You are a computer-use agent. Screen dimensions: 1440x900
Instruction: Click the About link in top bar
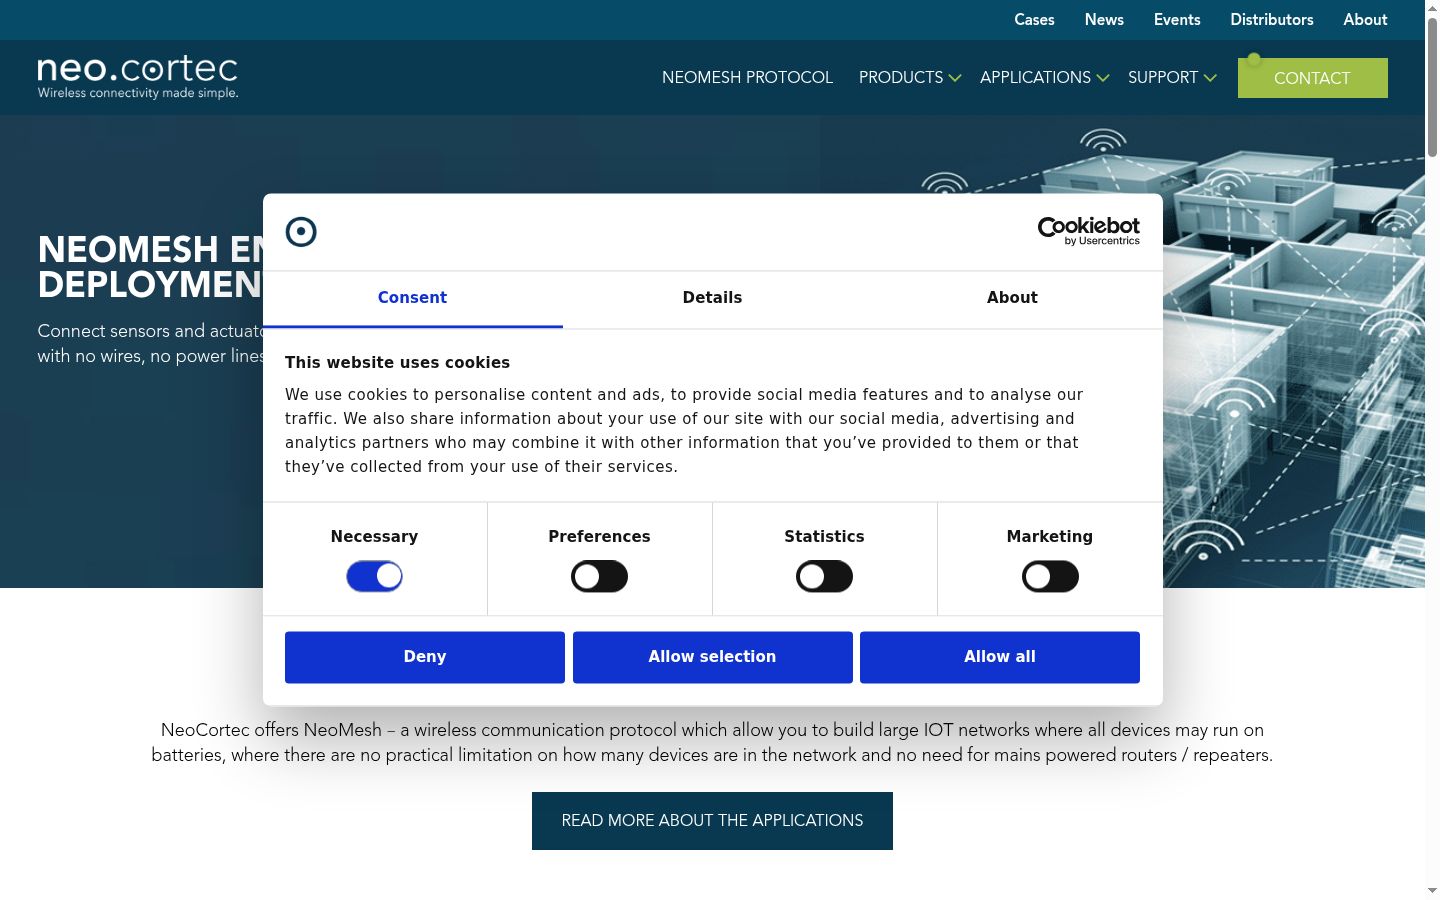click(x=1365, y=20)
